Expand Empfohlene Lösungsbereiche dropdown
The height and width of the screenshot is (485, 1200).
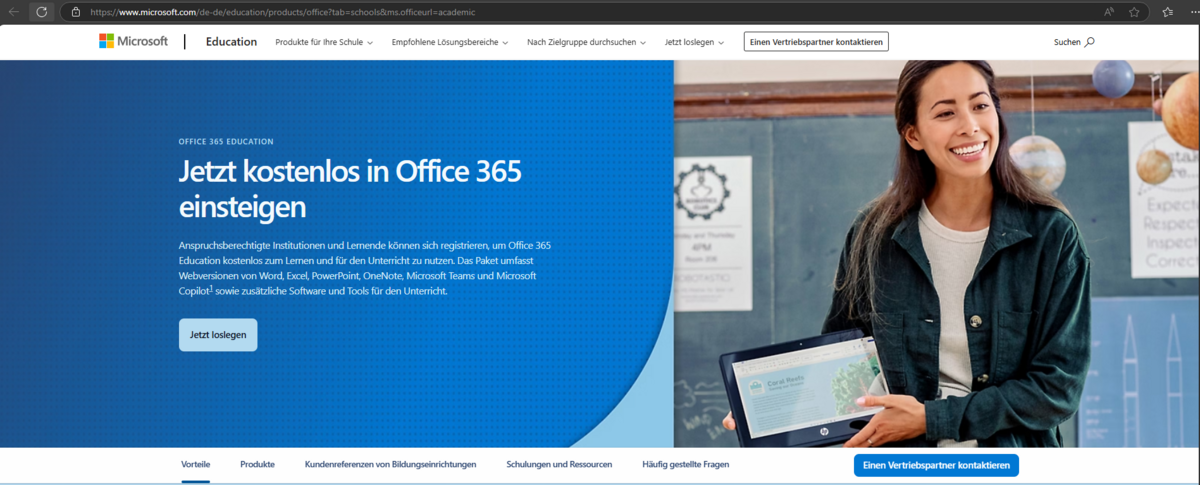point(450,42)
